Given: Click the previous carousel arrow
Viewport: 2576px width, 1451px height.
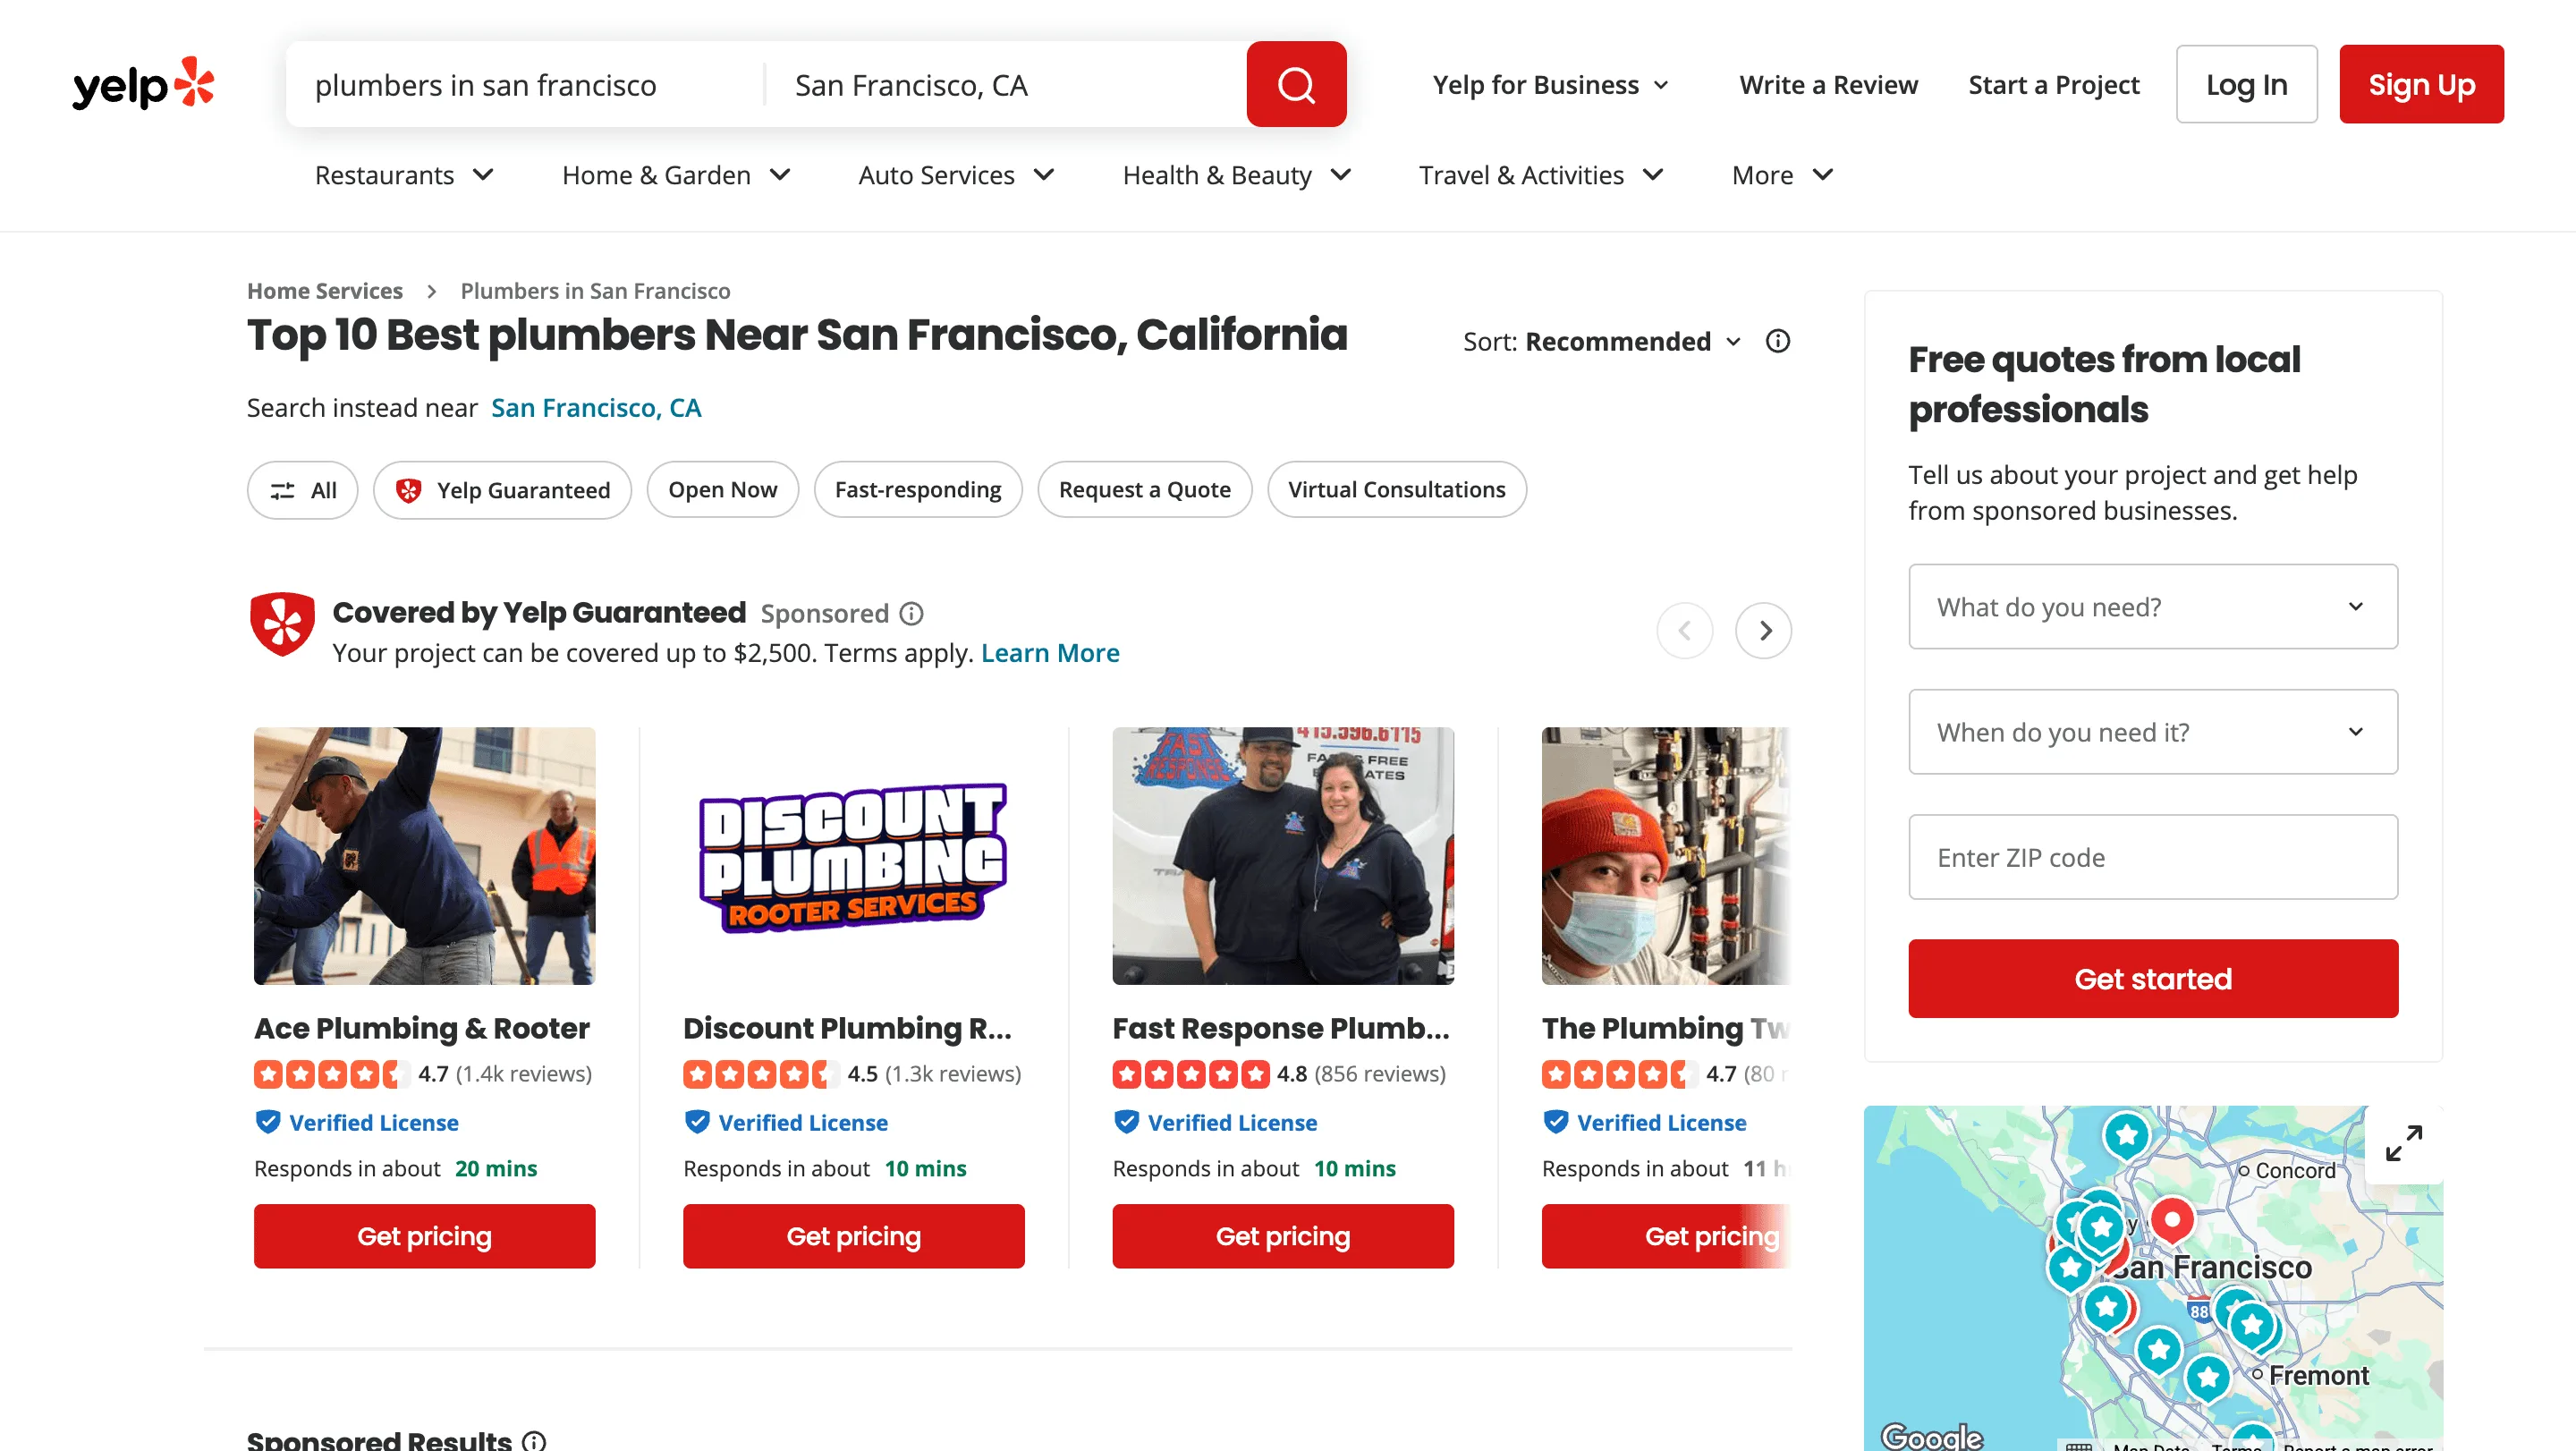Looking at the screenshot, I should point(1685,630).
